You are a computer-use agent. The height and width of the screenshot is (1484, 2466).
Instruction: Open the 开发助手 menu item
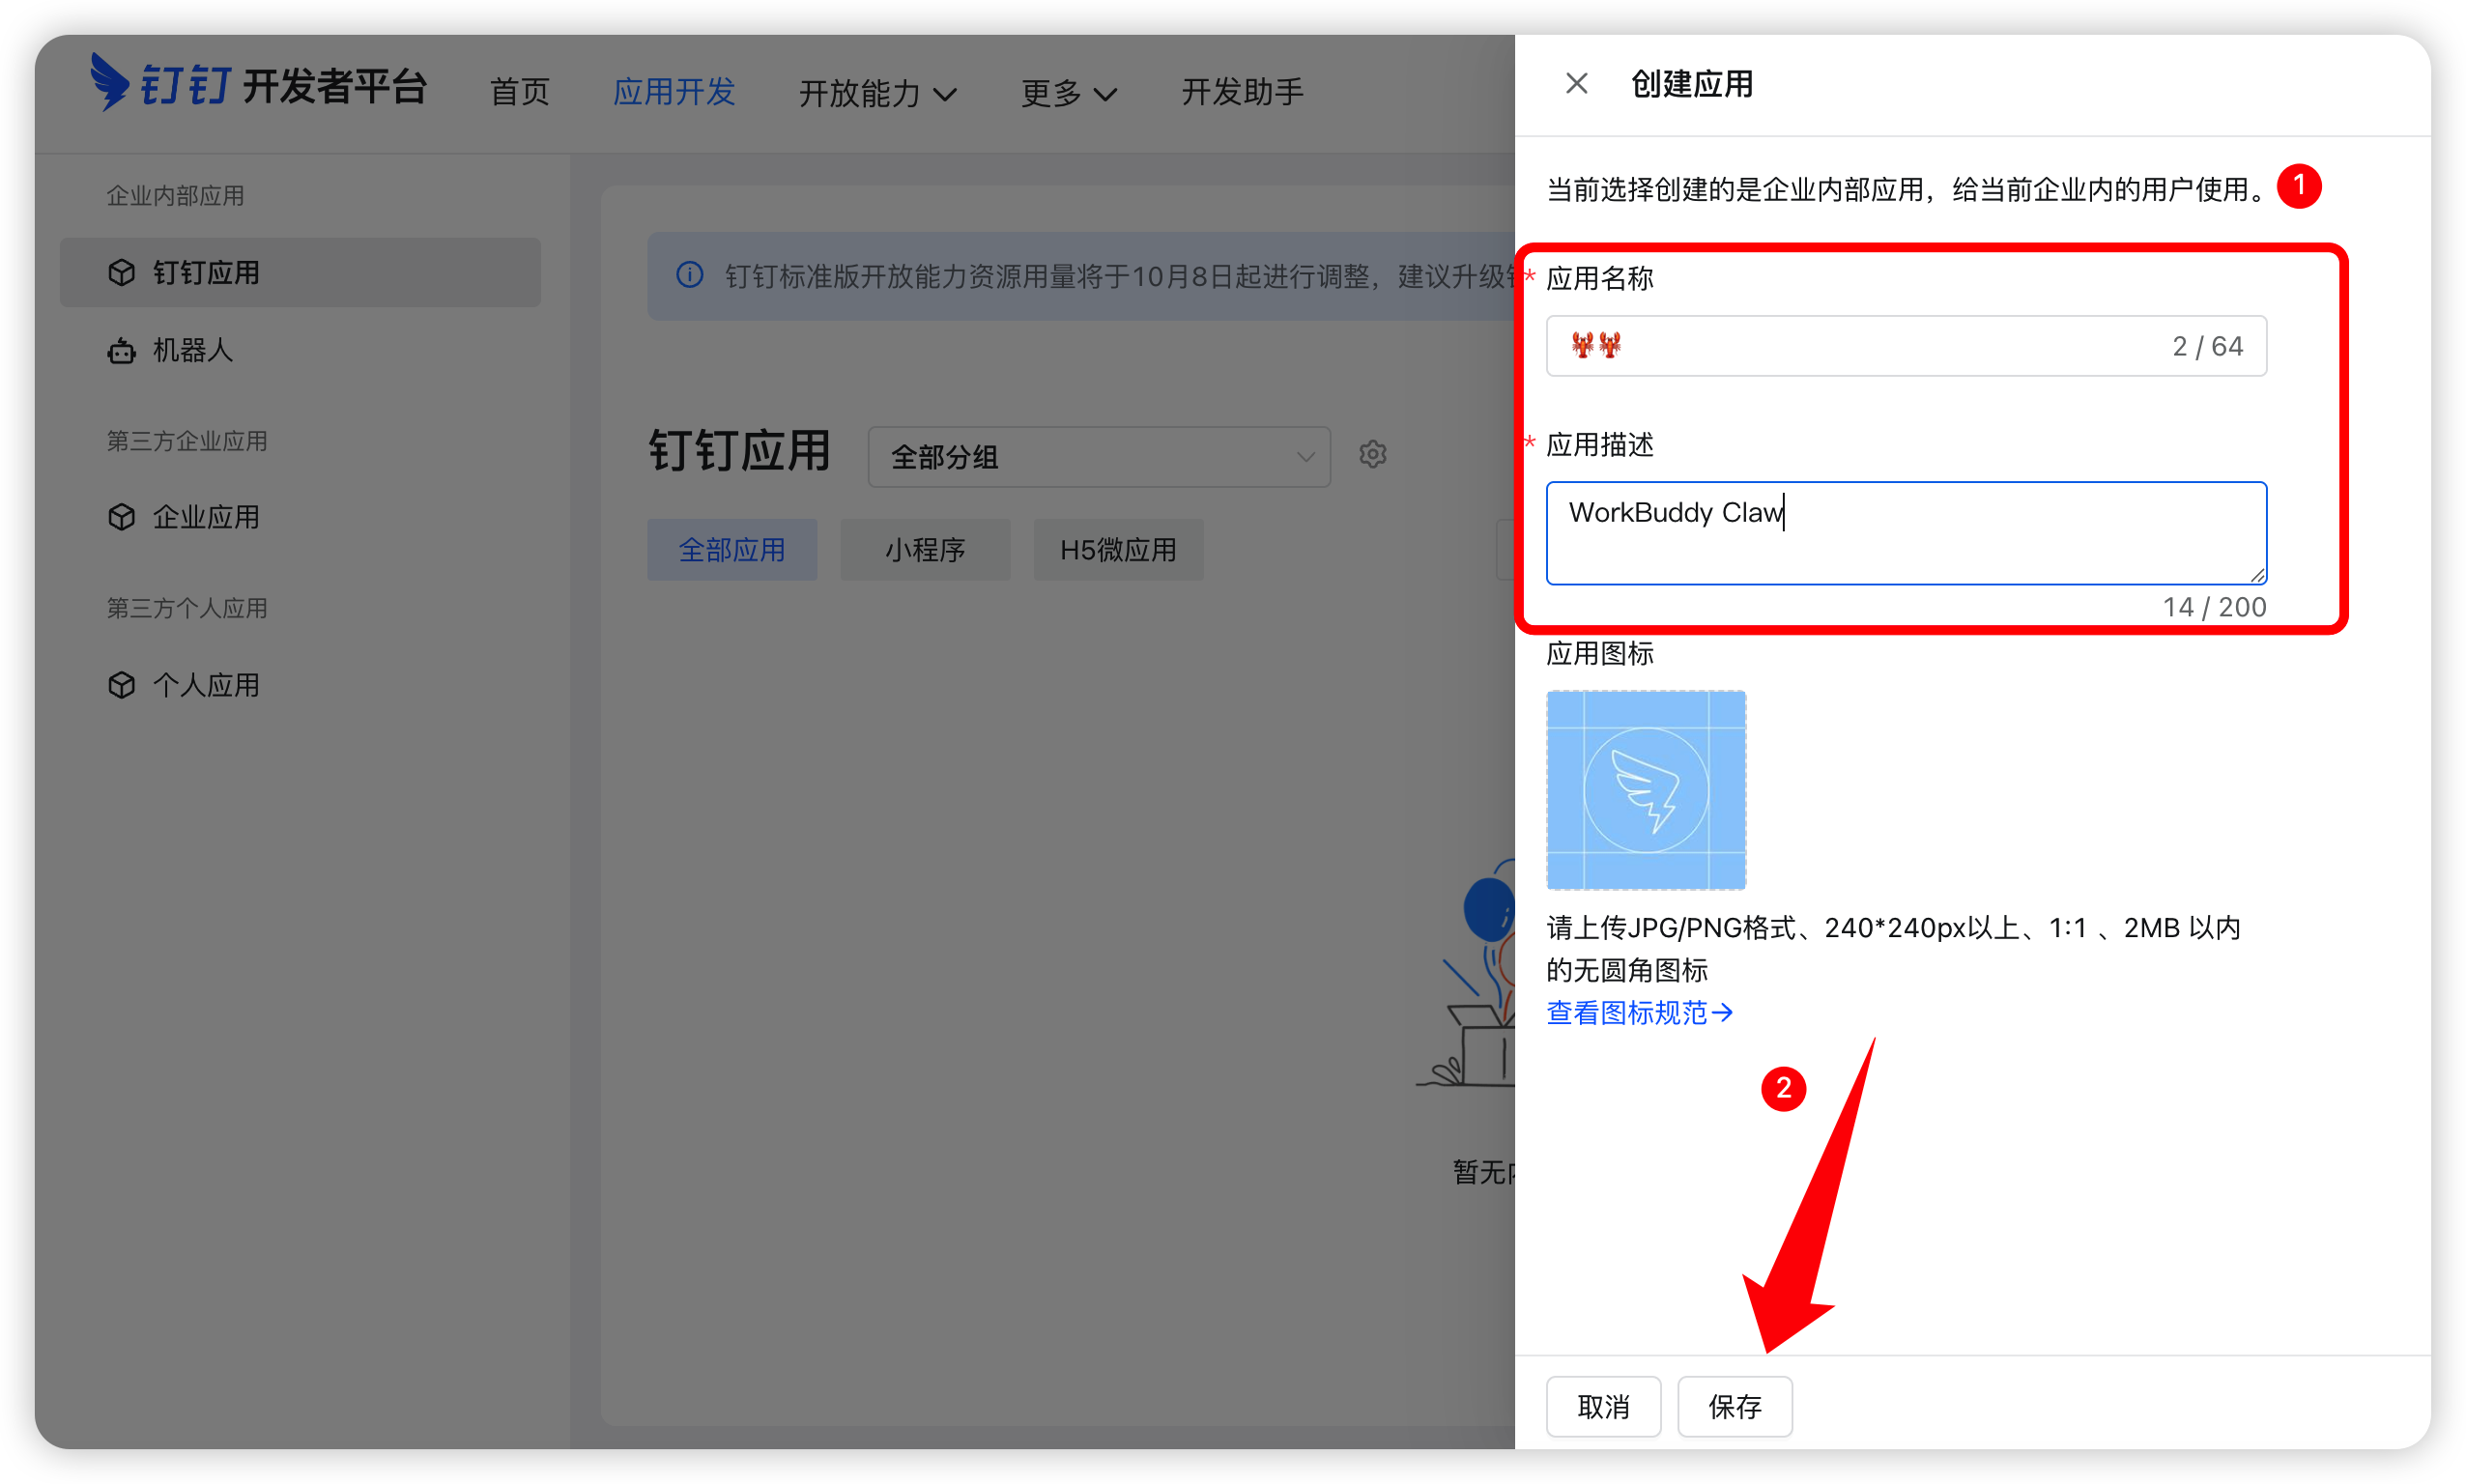[1241, 92]
